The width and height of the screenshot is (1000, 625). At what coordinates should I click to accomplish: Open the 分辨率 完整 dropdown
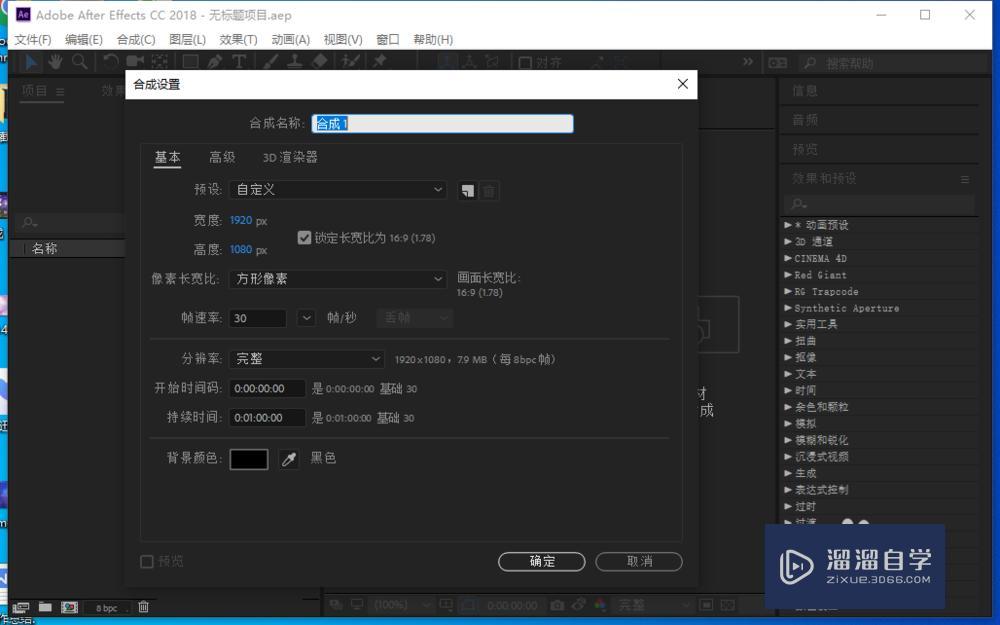point(307,358)
